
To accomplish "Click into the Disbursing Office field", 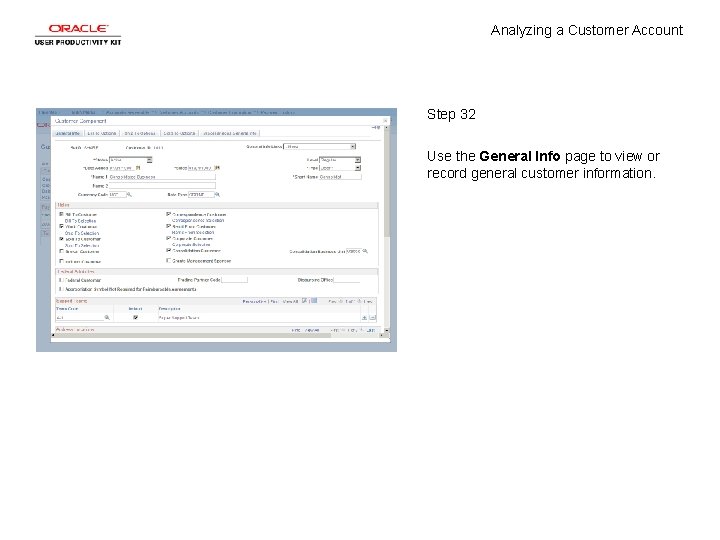I will tap(347, 280).
